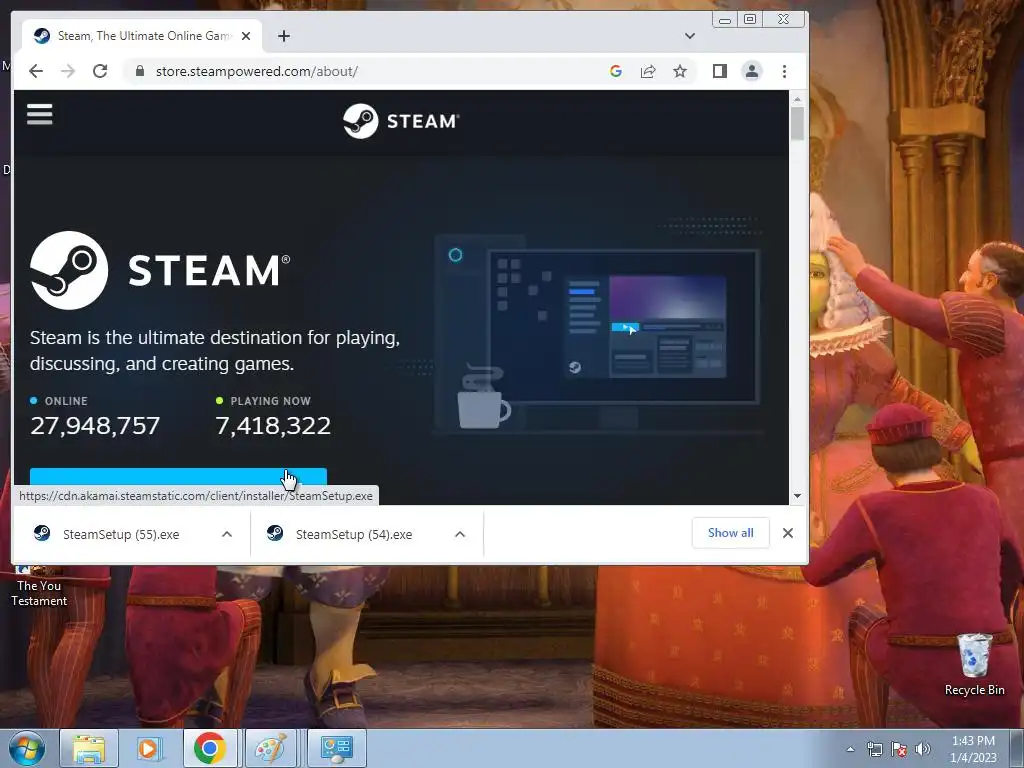Open Paint from the taskbar

(270, 748)
